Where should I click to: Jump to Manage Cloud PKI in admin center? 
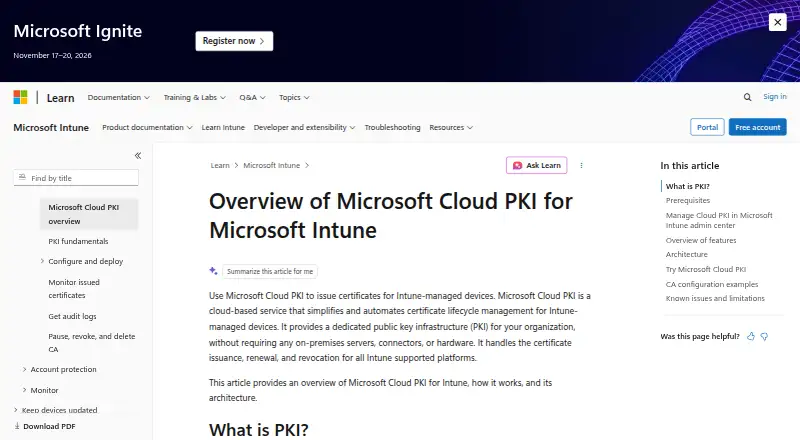[719, 221]
